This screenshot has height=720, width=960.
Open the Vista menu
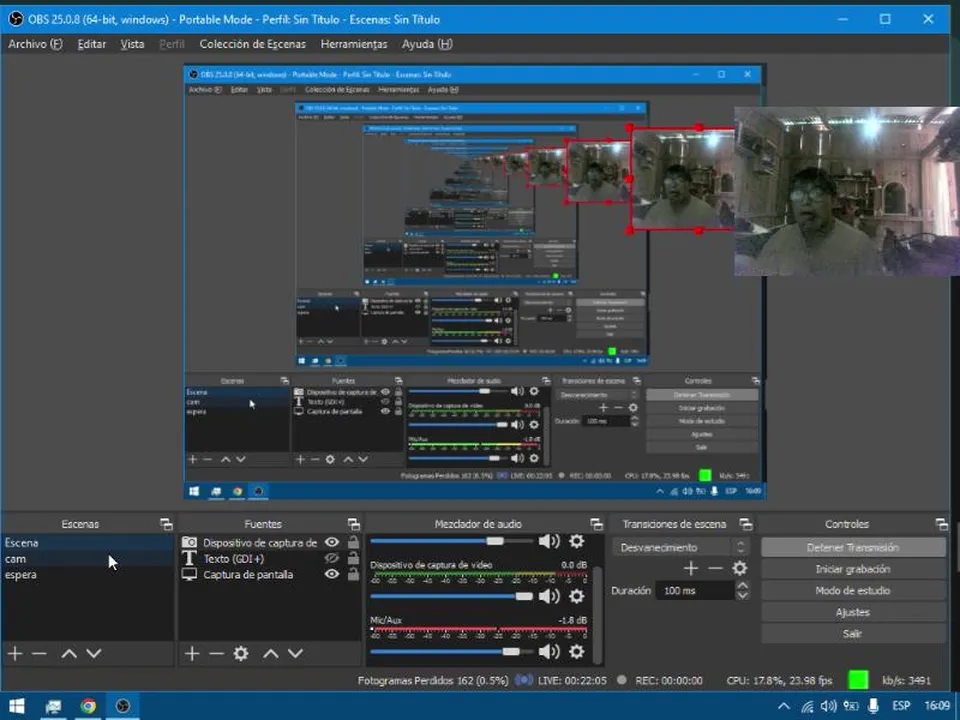tap(132, 44)
